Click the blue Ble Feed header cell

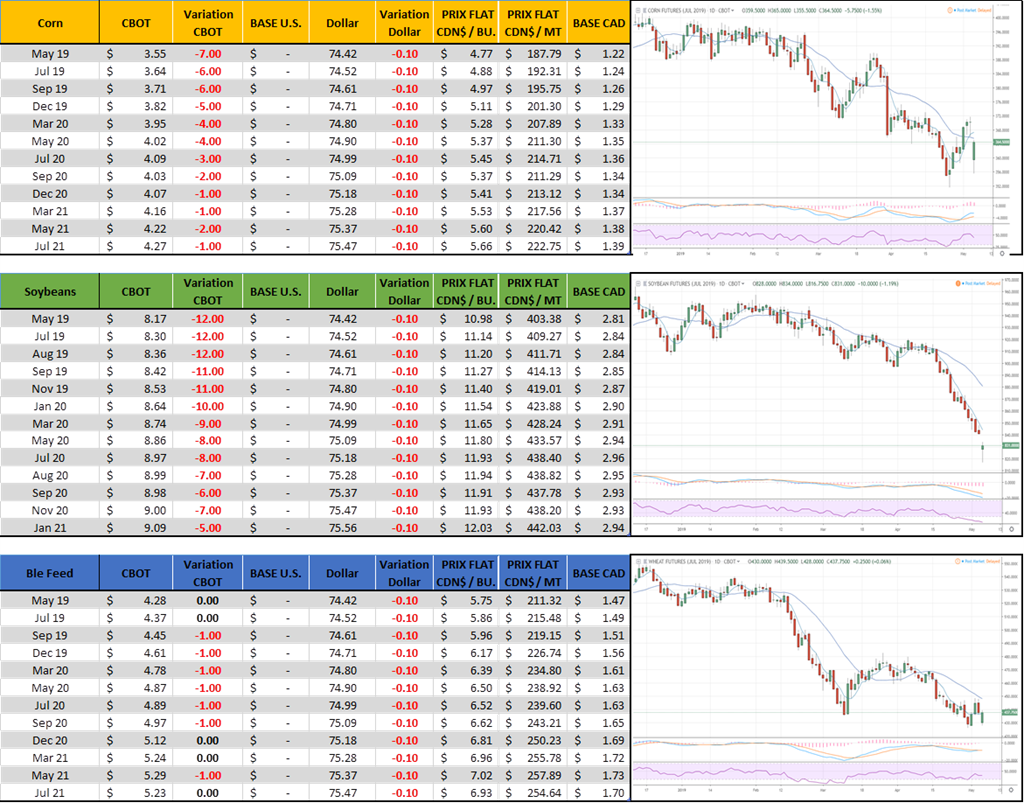[x=50, y=573]
